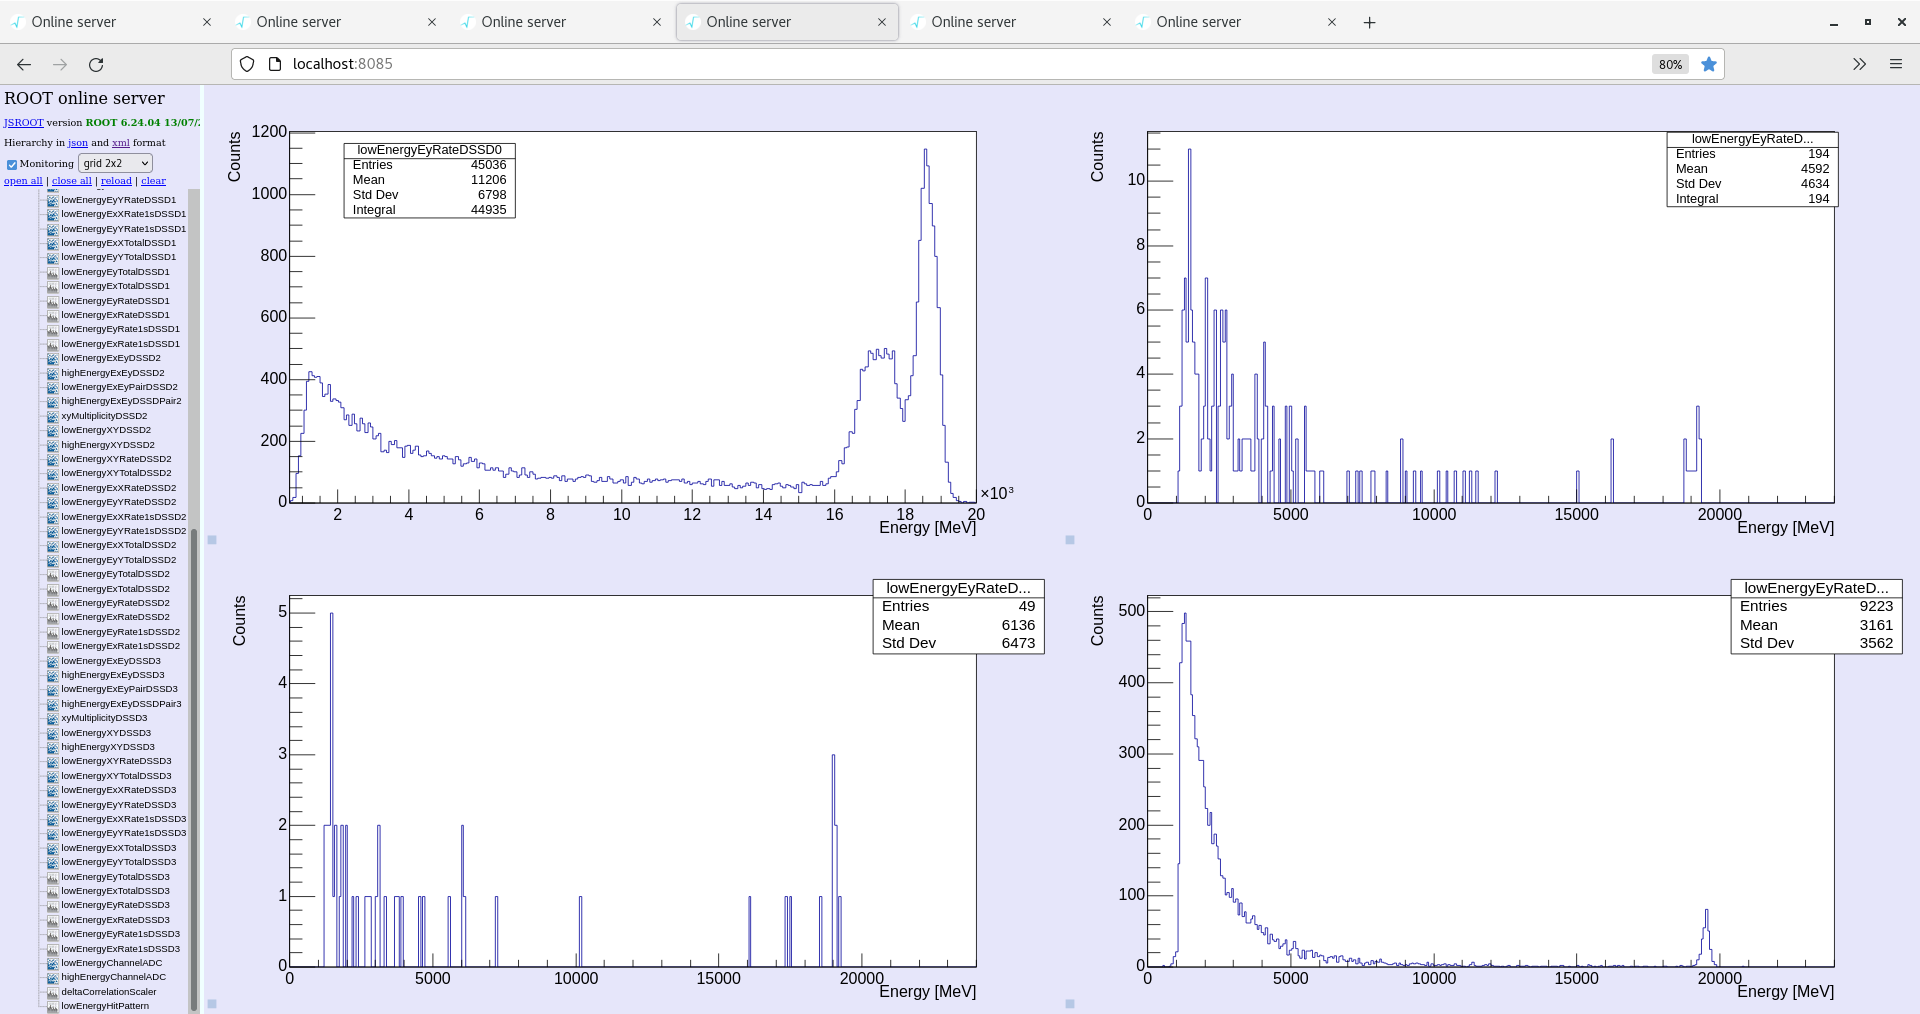Screen dimensions: 1920x1014
Task: Click the 2D histogram icon beside xyMultiplicityDSSD2
Action: click(53, 416)
